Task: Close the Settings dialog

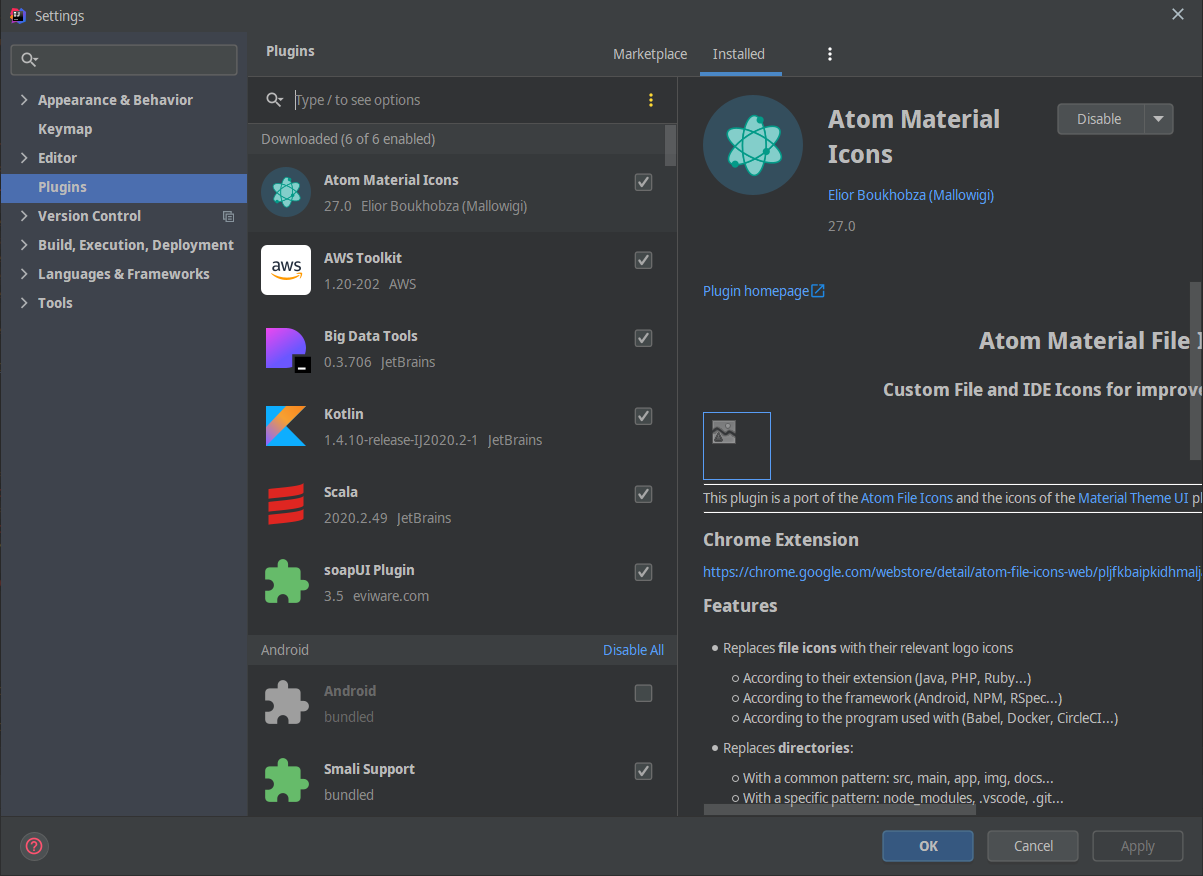Action: (1178, 14)
